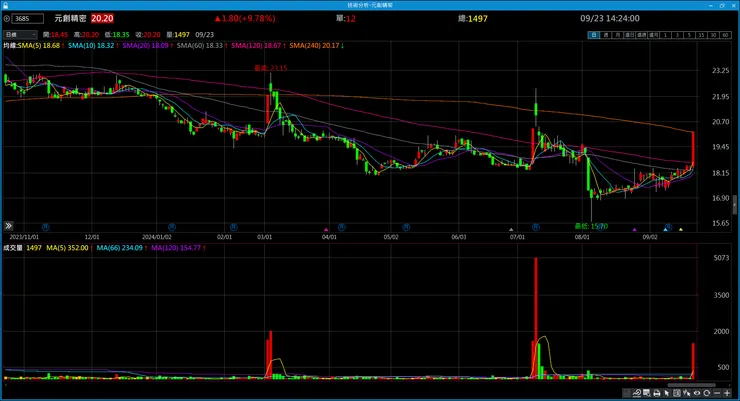740x401 pixels.
Task: Zoom in the chart with the plus icon
Action: (x=727, y=393)
